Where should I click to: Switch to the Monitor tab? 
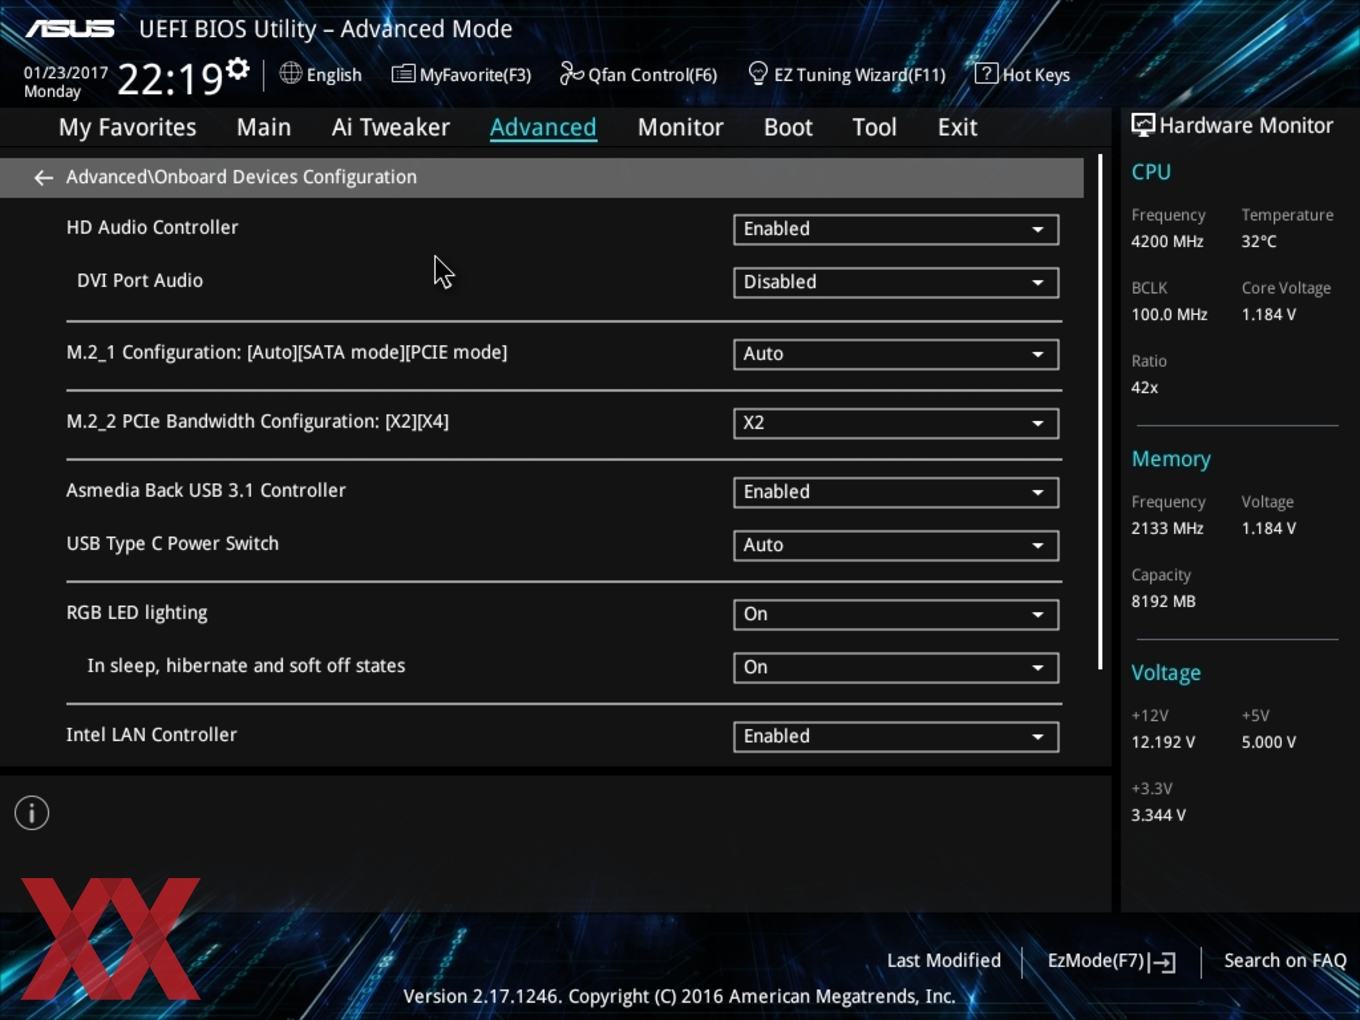pyautogui.click(x=680, y=127)
